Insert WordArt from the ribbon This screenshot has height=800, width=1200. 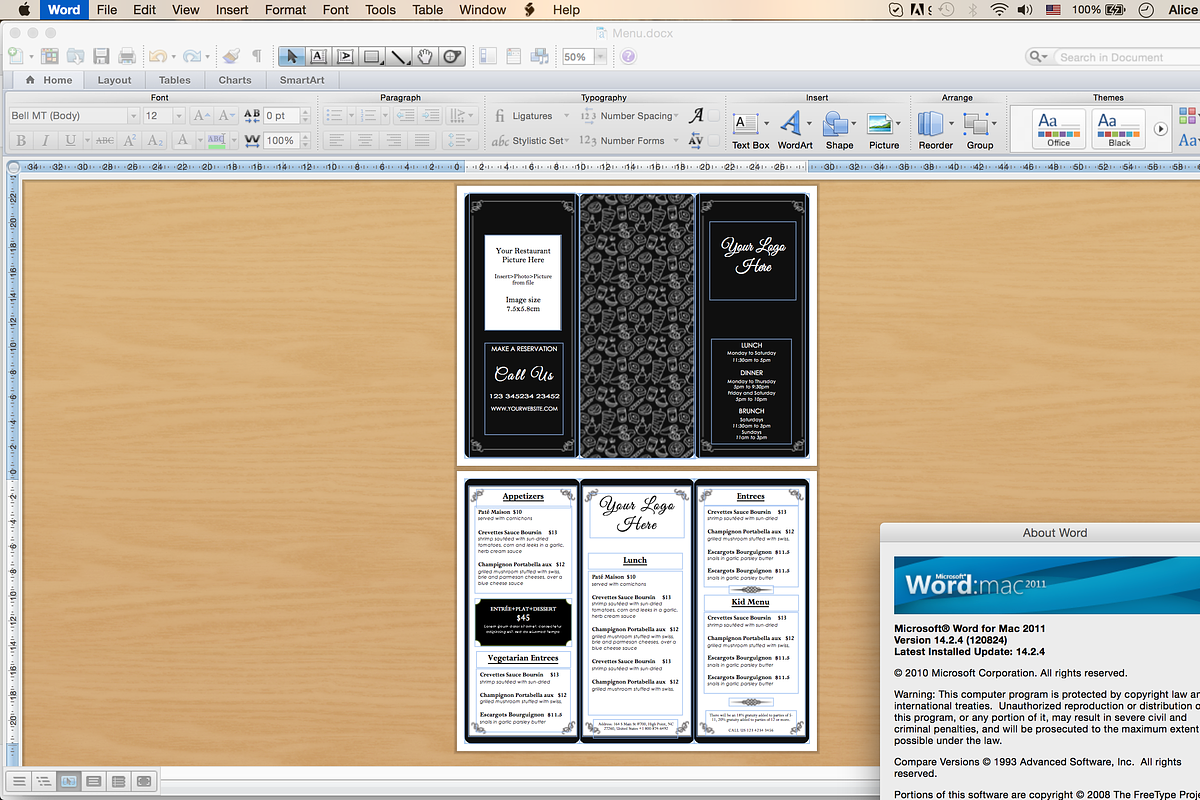795,129
